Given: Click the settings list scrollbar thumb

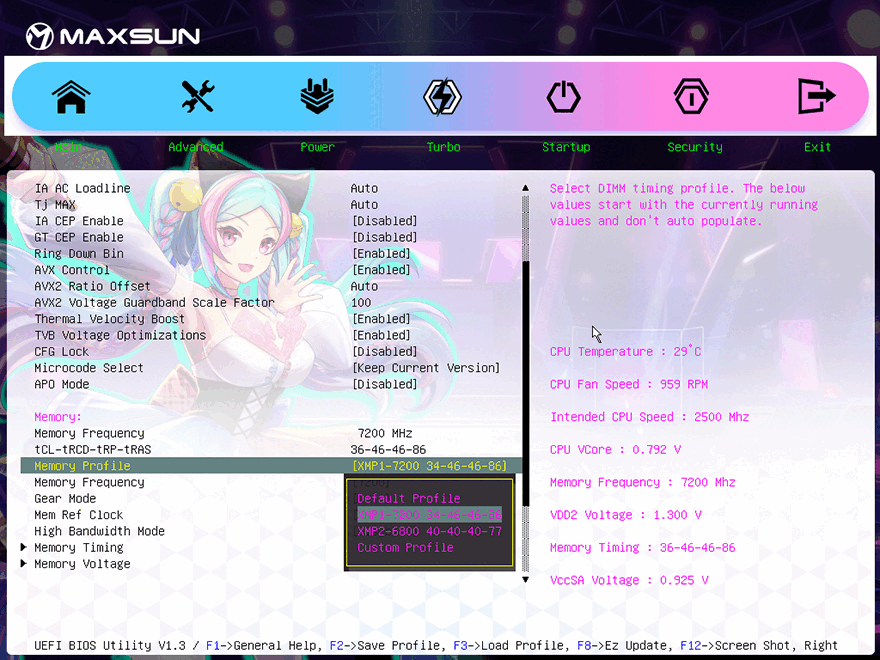Looking at the screenshot, I should click(526, 384).
